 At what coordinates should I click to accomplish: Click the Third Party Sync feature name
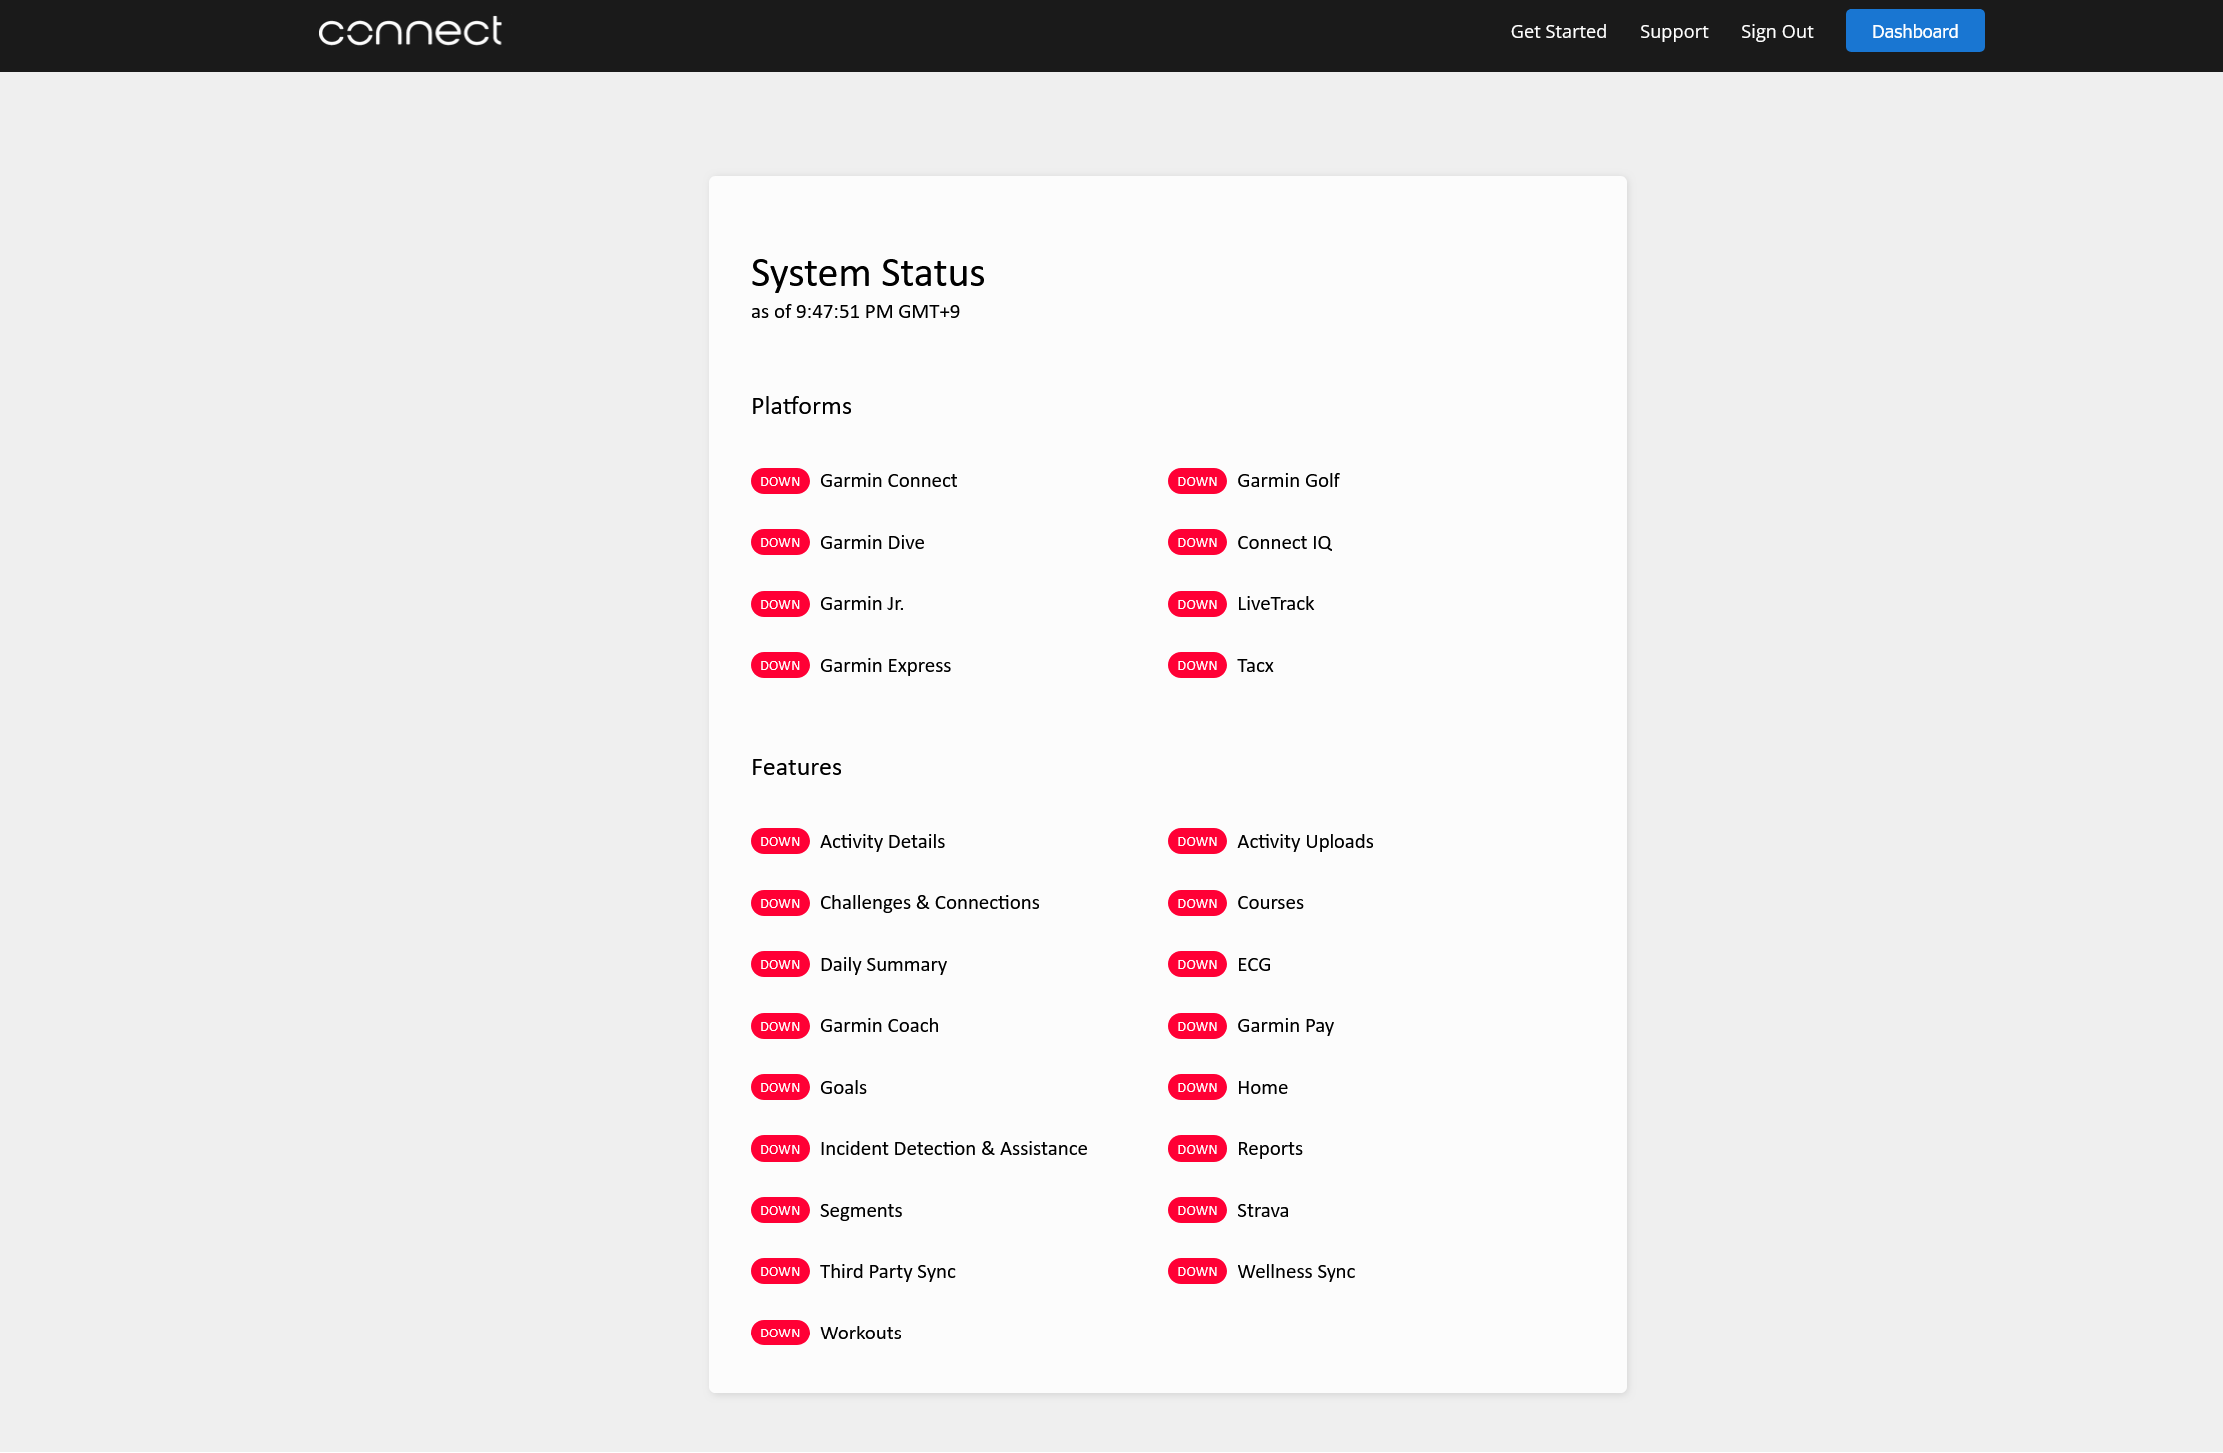pos(887,1271)
